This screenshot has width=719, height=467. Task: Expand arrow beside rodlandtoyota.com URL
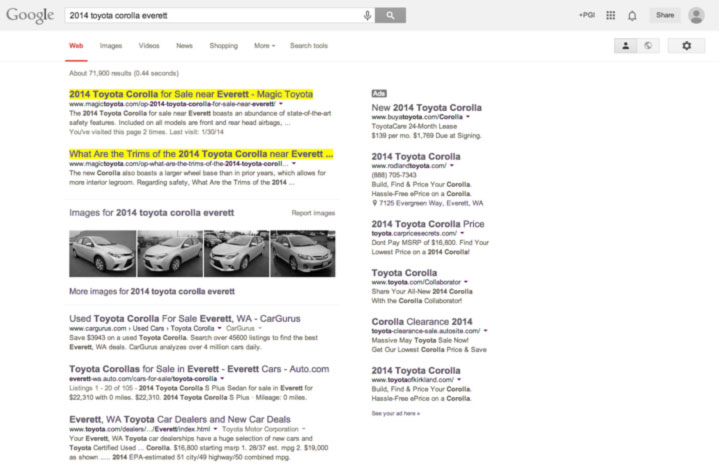452,166
